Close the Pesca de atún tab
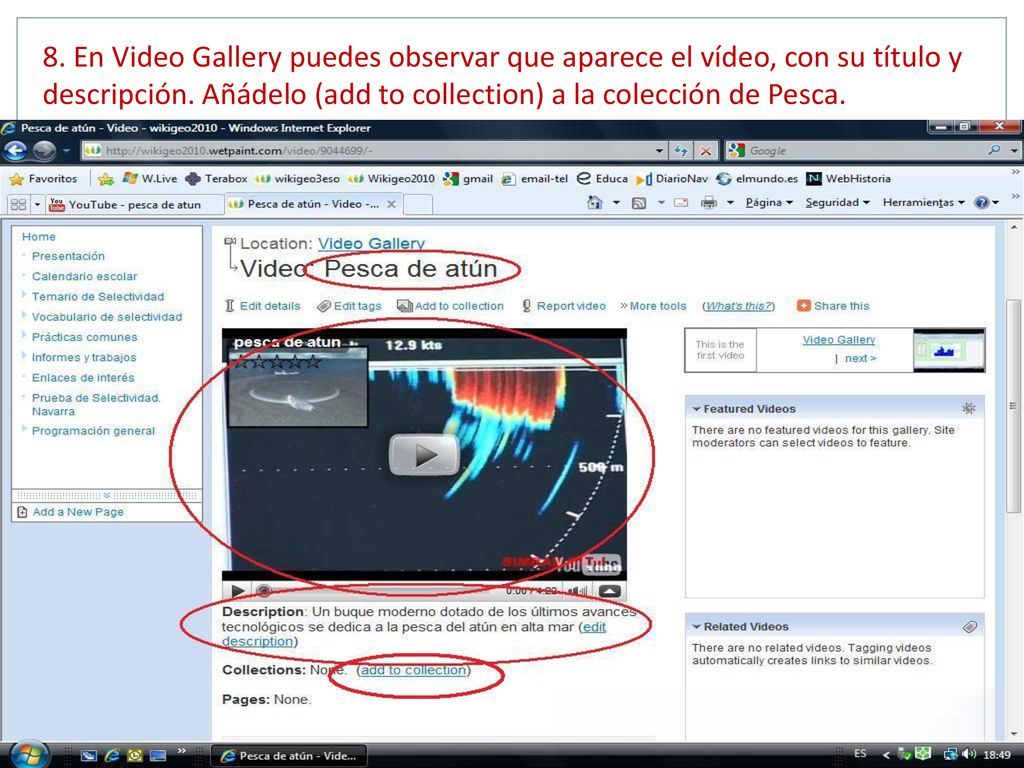The height and width of the screenshot is (768, 1024). (391, 204)
